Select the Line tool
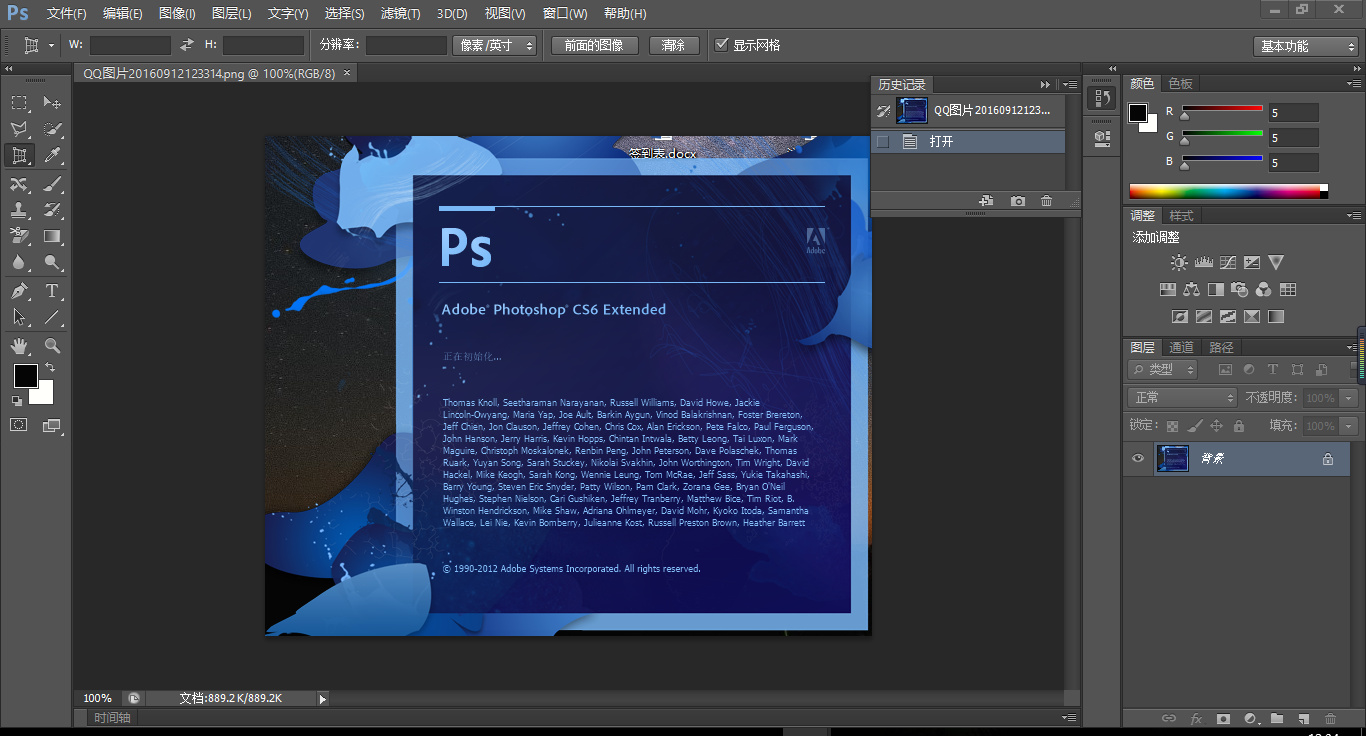Viewport: 1366px width, 736px height. [x=52, y=317]
